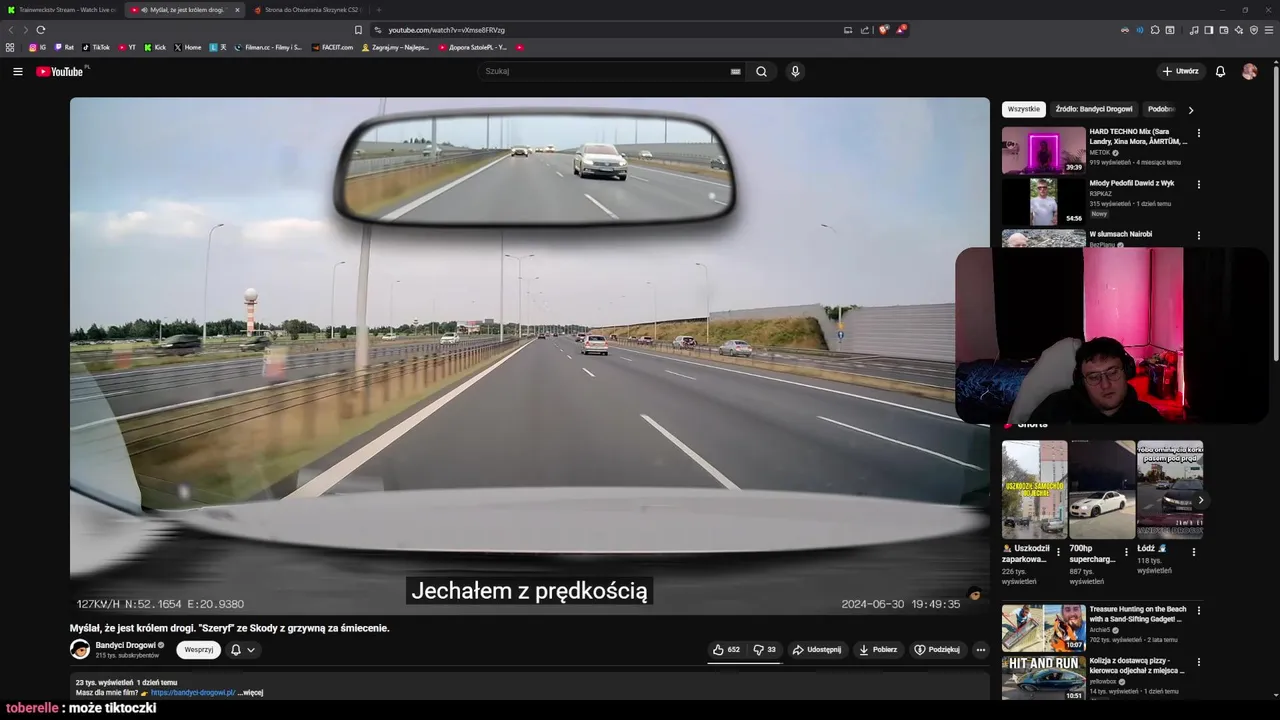This screenshot has width=1280, height=720.
Task: Show next Shorts with the arrow
Action: (1200, 500)
